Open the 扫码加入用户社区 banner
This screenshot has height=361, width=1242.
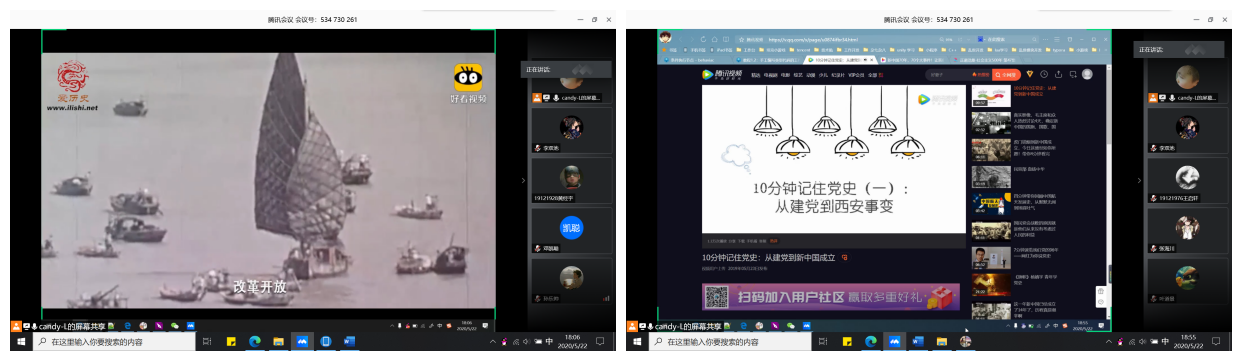coord(830,296)
